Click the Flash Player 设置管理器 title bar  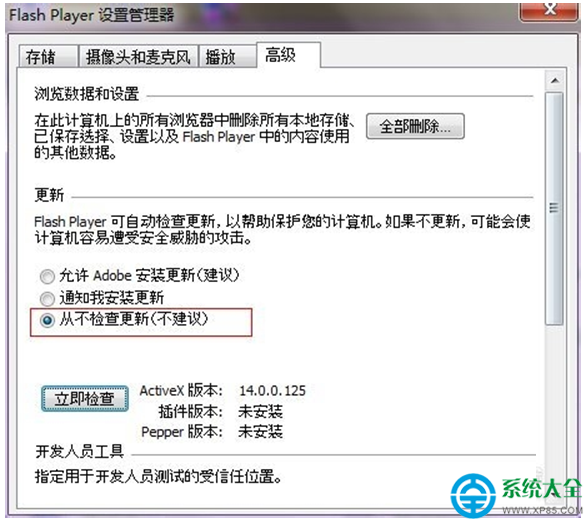(x=261, y=16)
